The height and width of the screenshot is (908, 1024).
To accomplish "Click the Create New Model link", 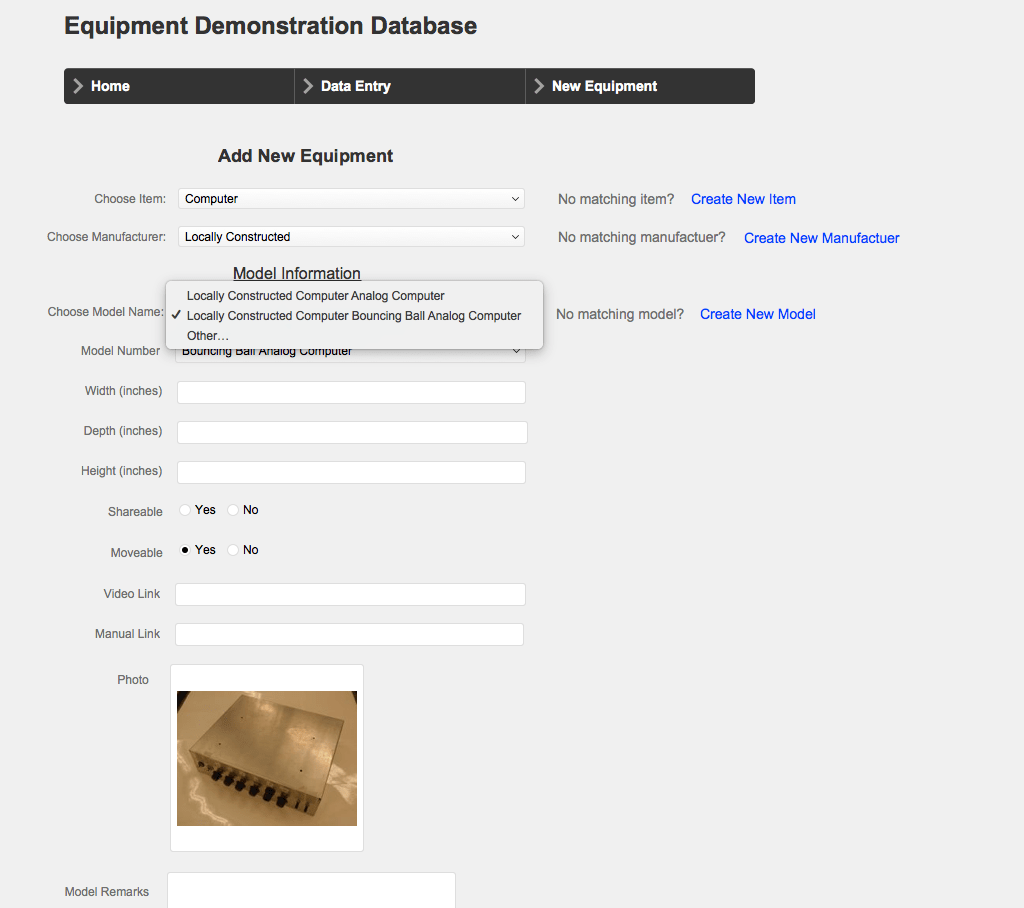I will [x=757, y=314].
